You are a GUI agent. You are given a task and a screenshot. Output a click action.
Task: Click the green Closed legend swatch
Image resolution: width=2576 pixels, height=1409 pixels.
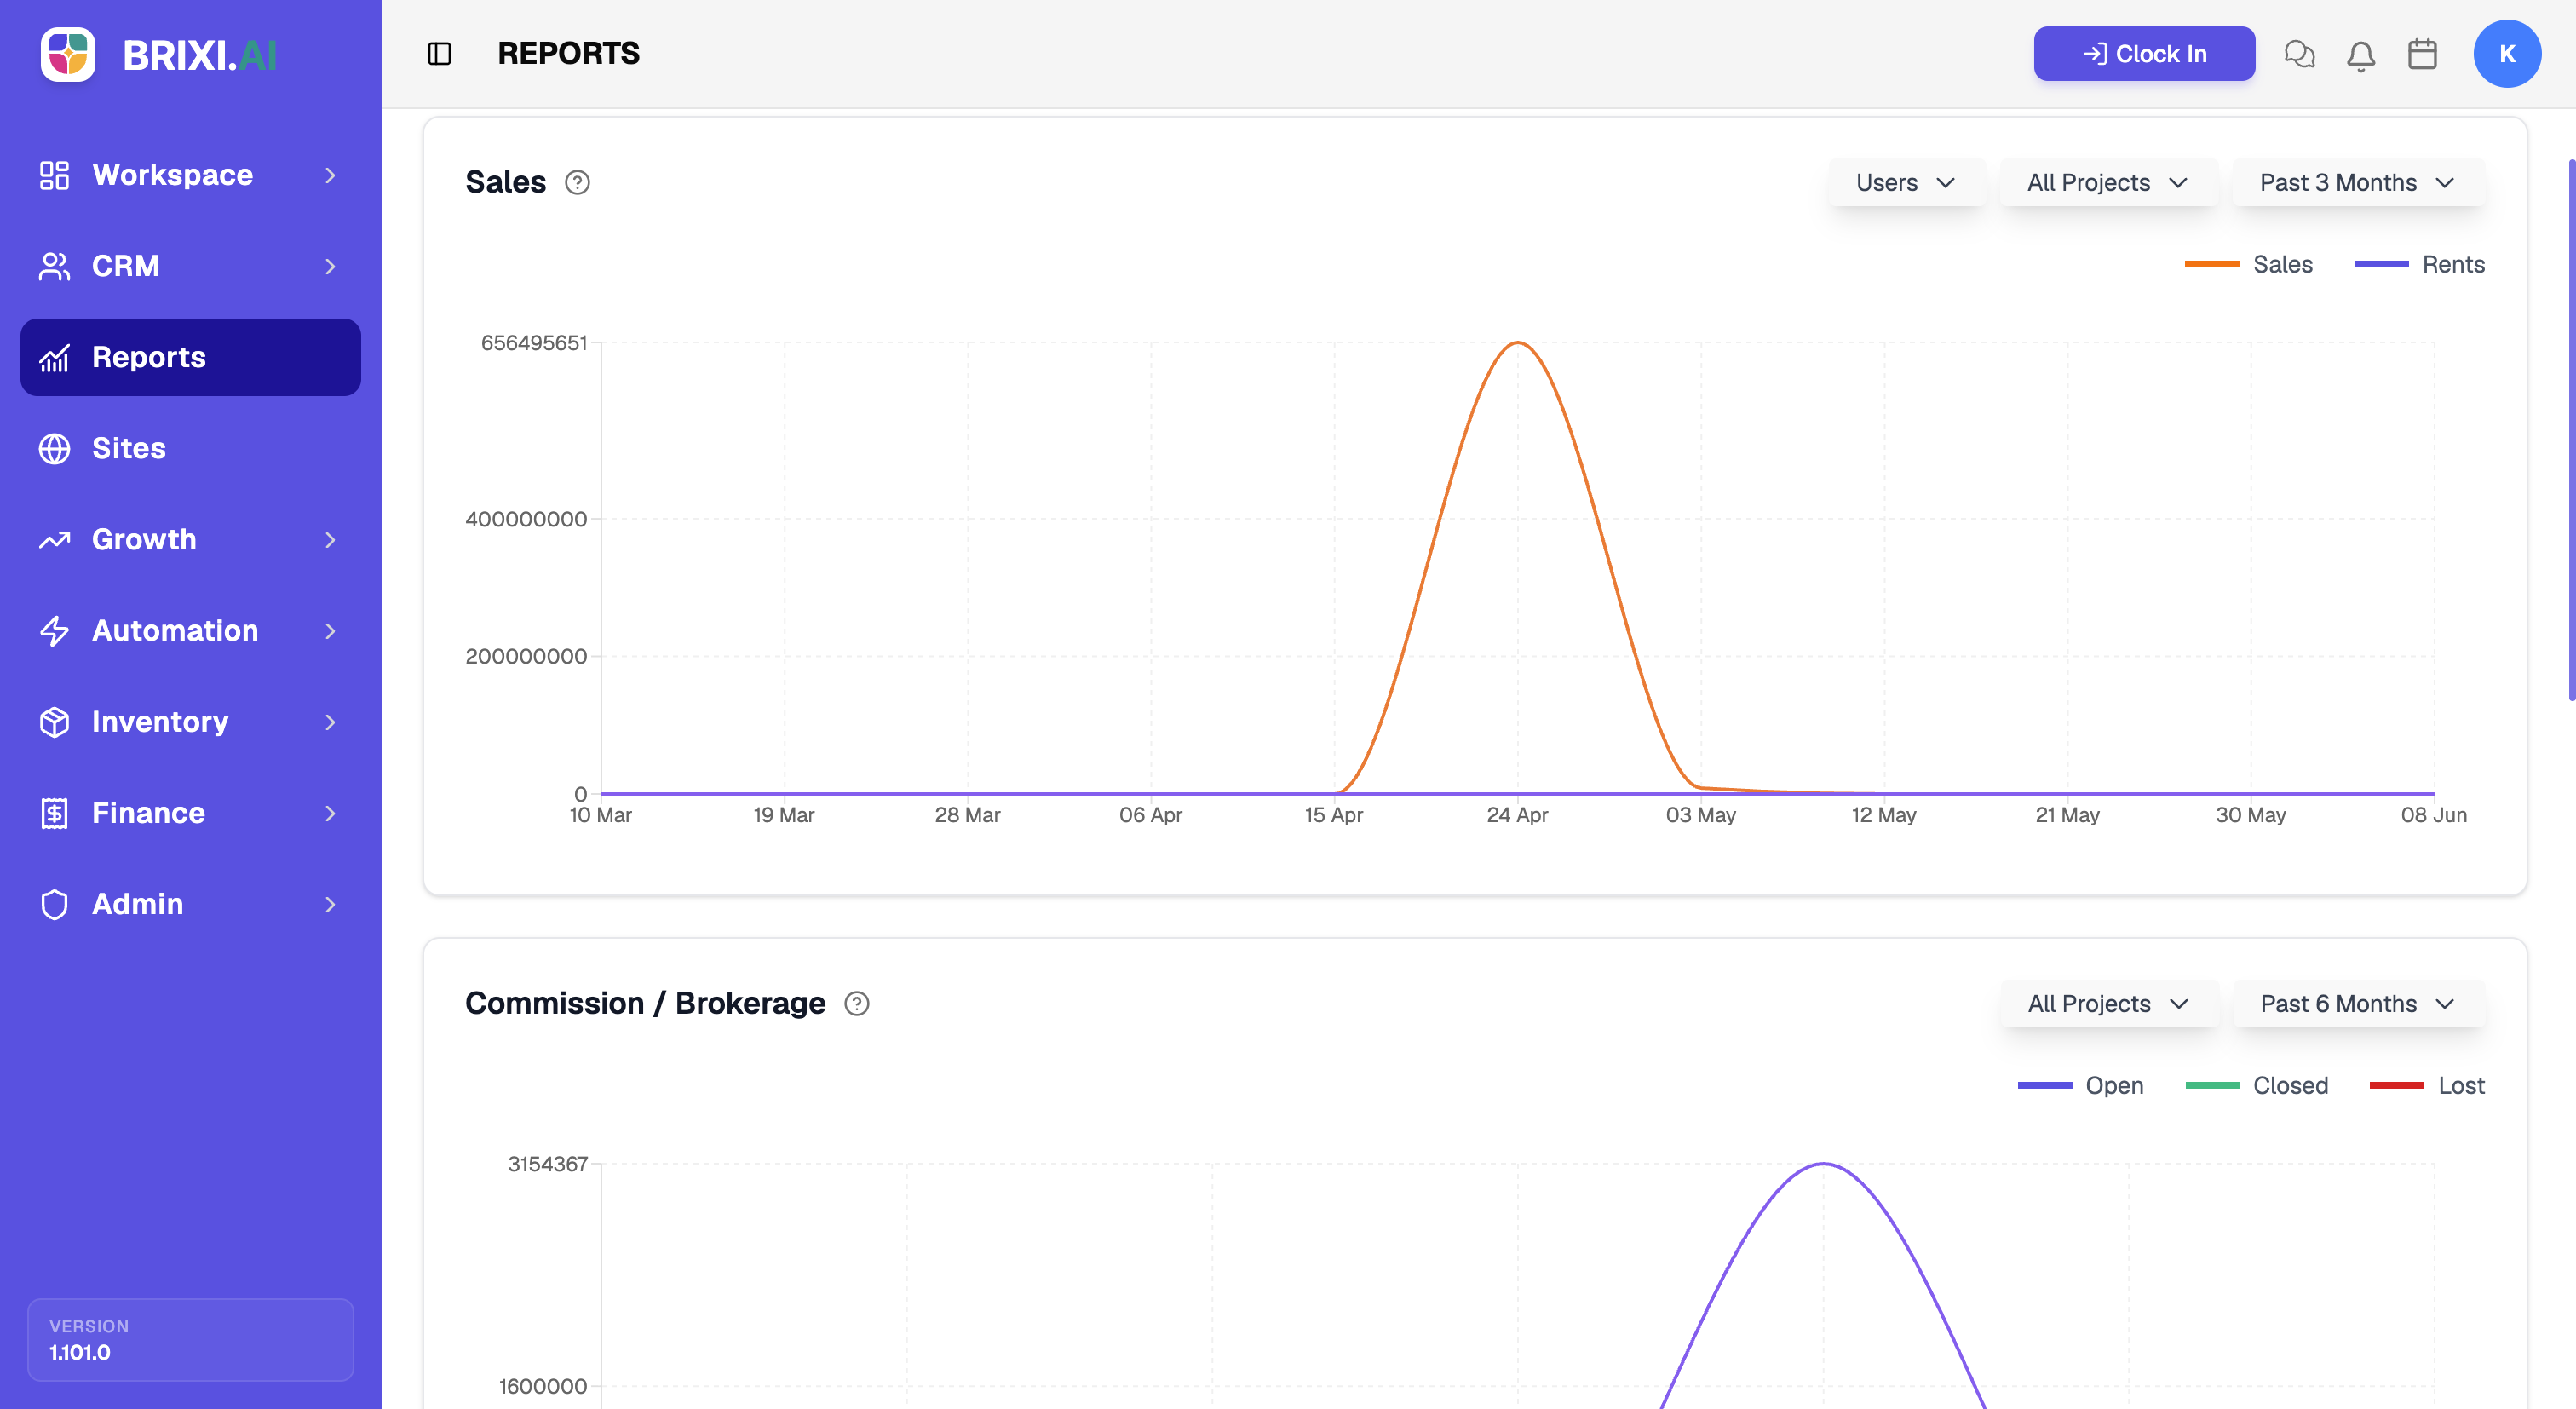click(2212, 1085)
